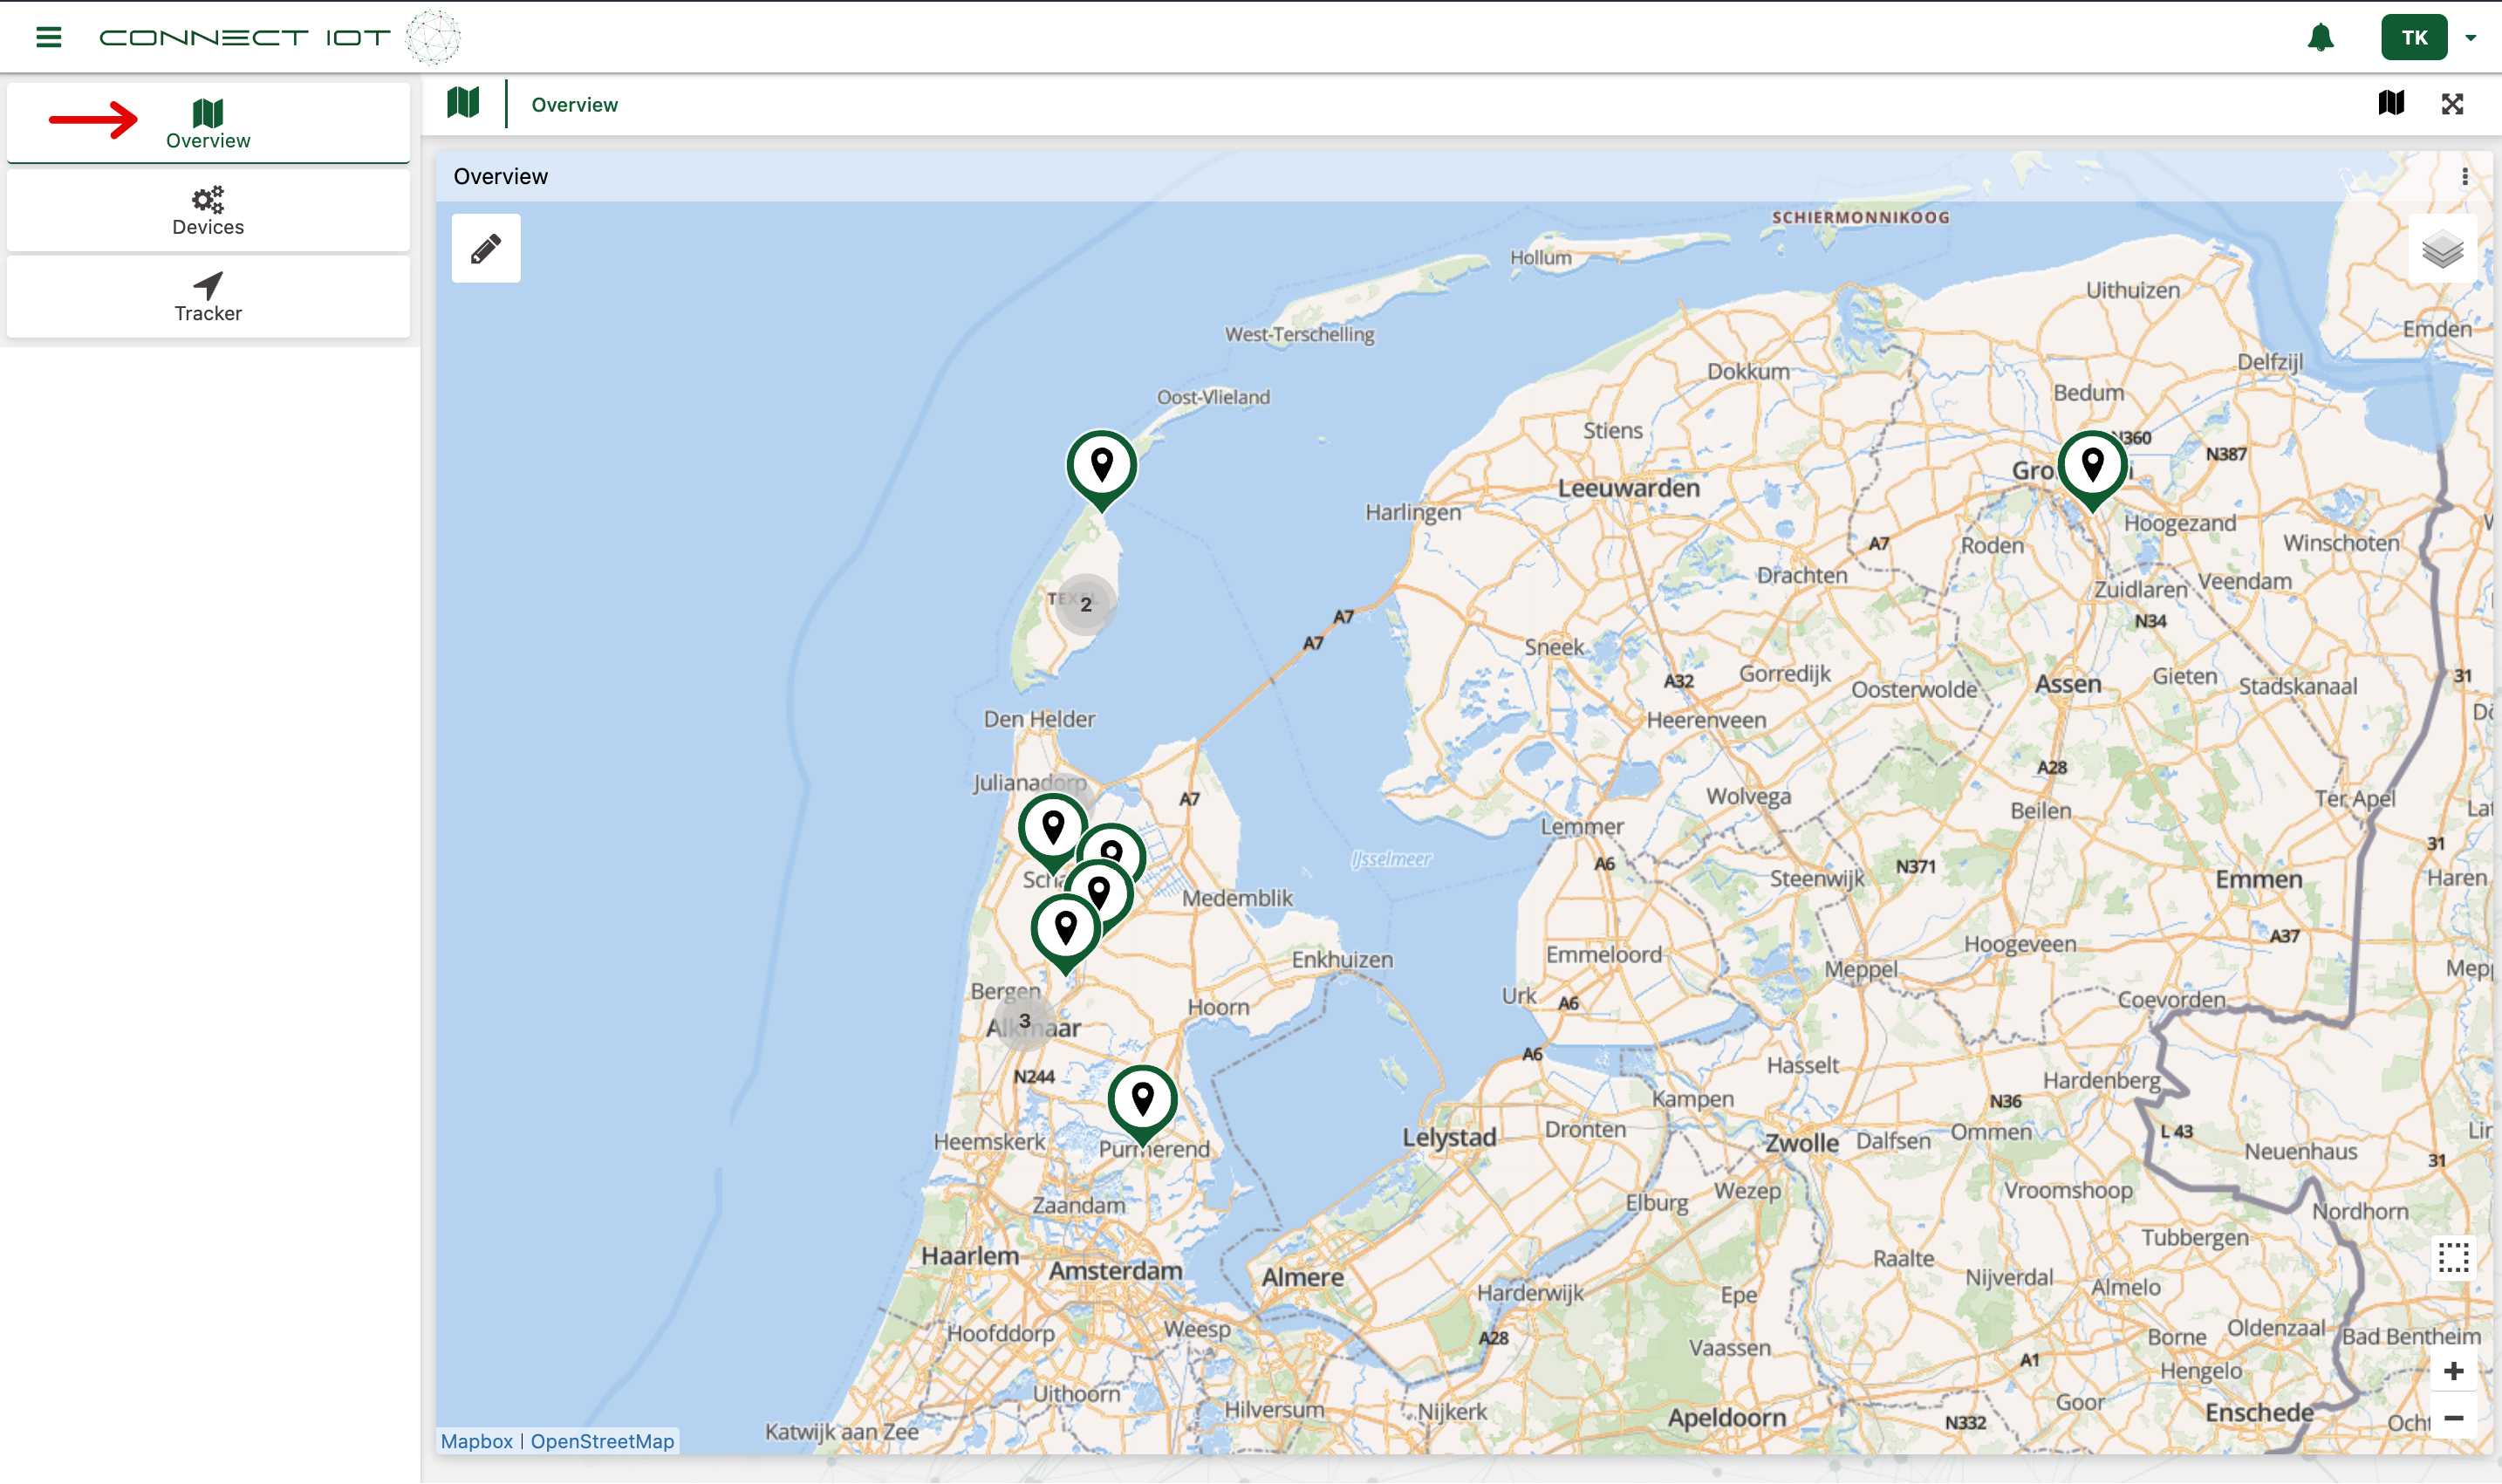Image resolution: width=2502 pixels, height=1484 pixels.
Task: Open the map layers selector
Action: [x=2441, y=249]
